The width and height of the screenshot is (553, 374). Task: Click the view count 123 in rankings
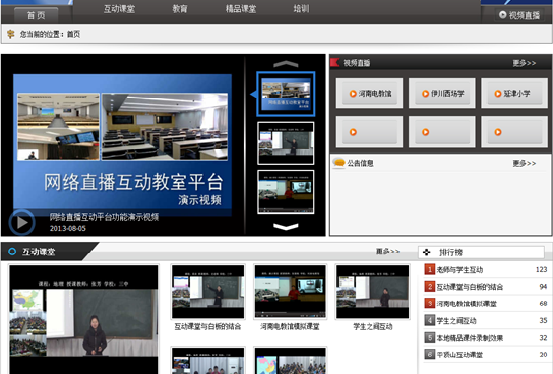pos(541,270)
